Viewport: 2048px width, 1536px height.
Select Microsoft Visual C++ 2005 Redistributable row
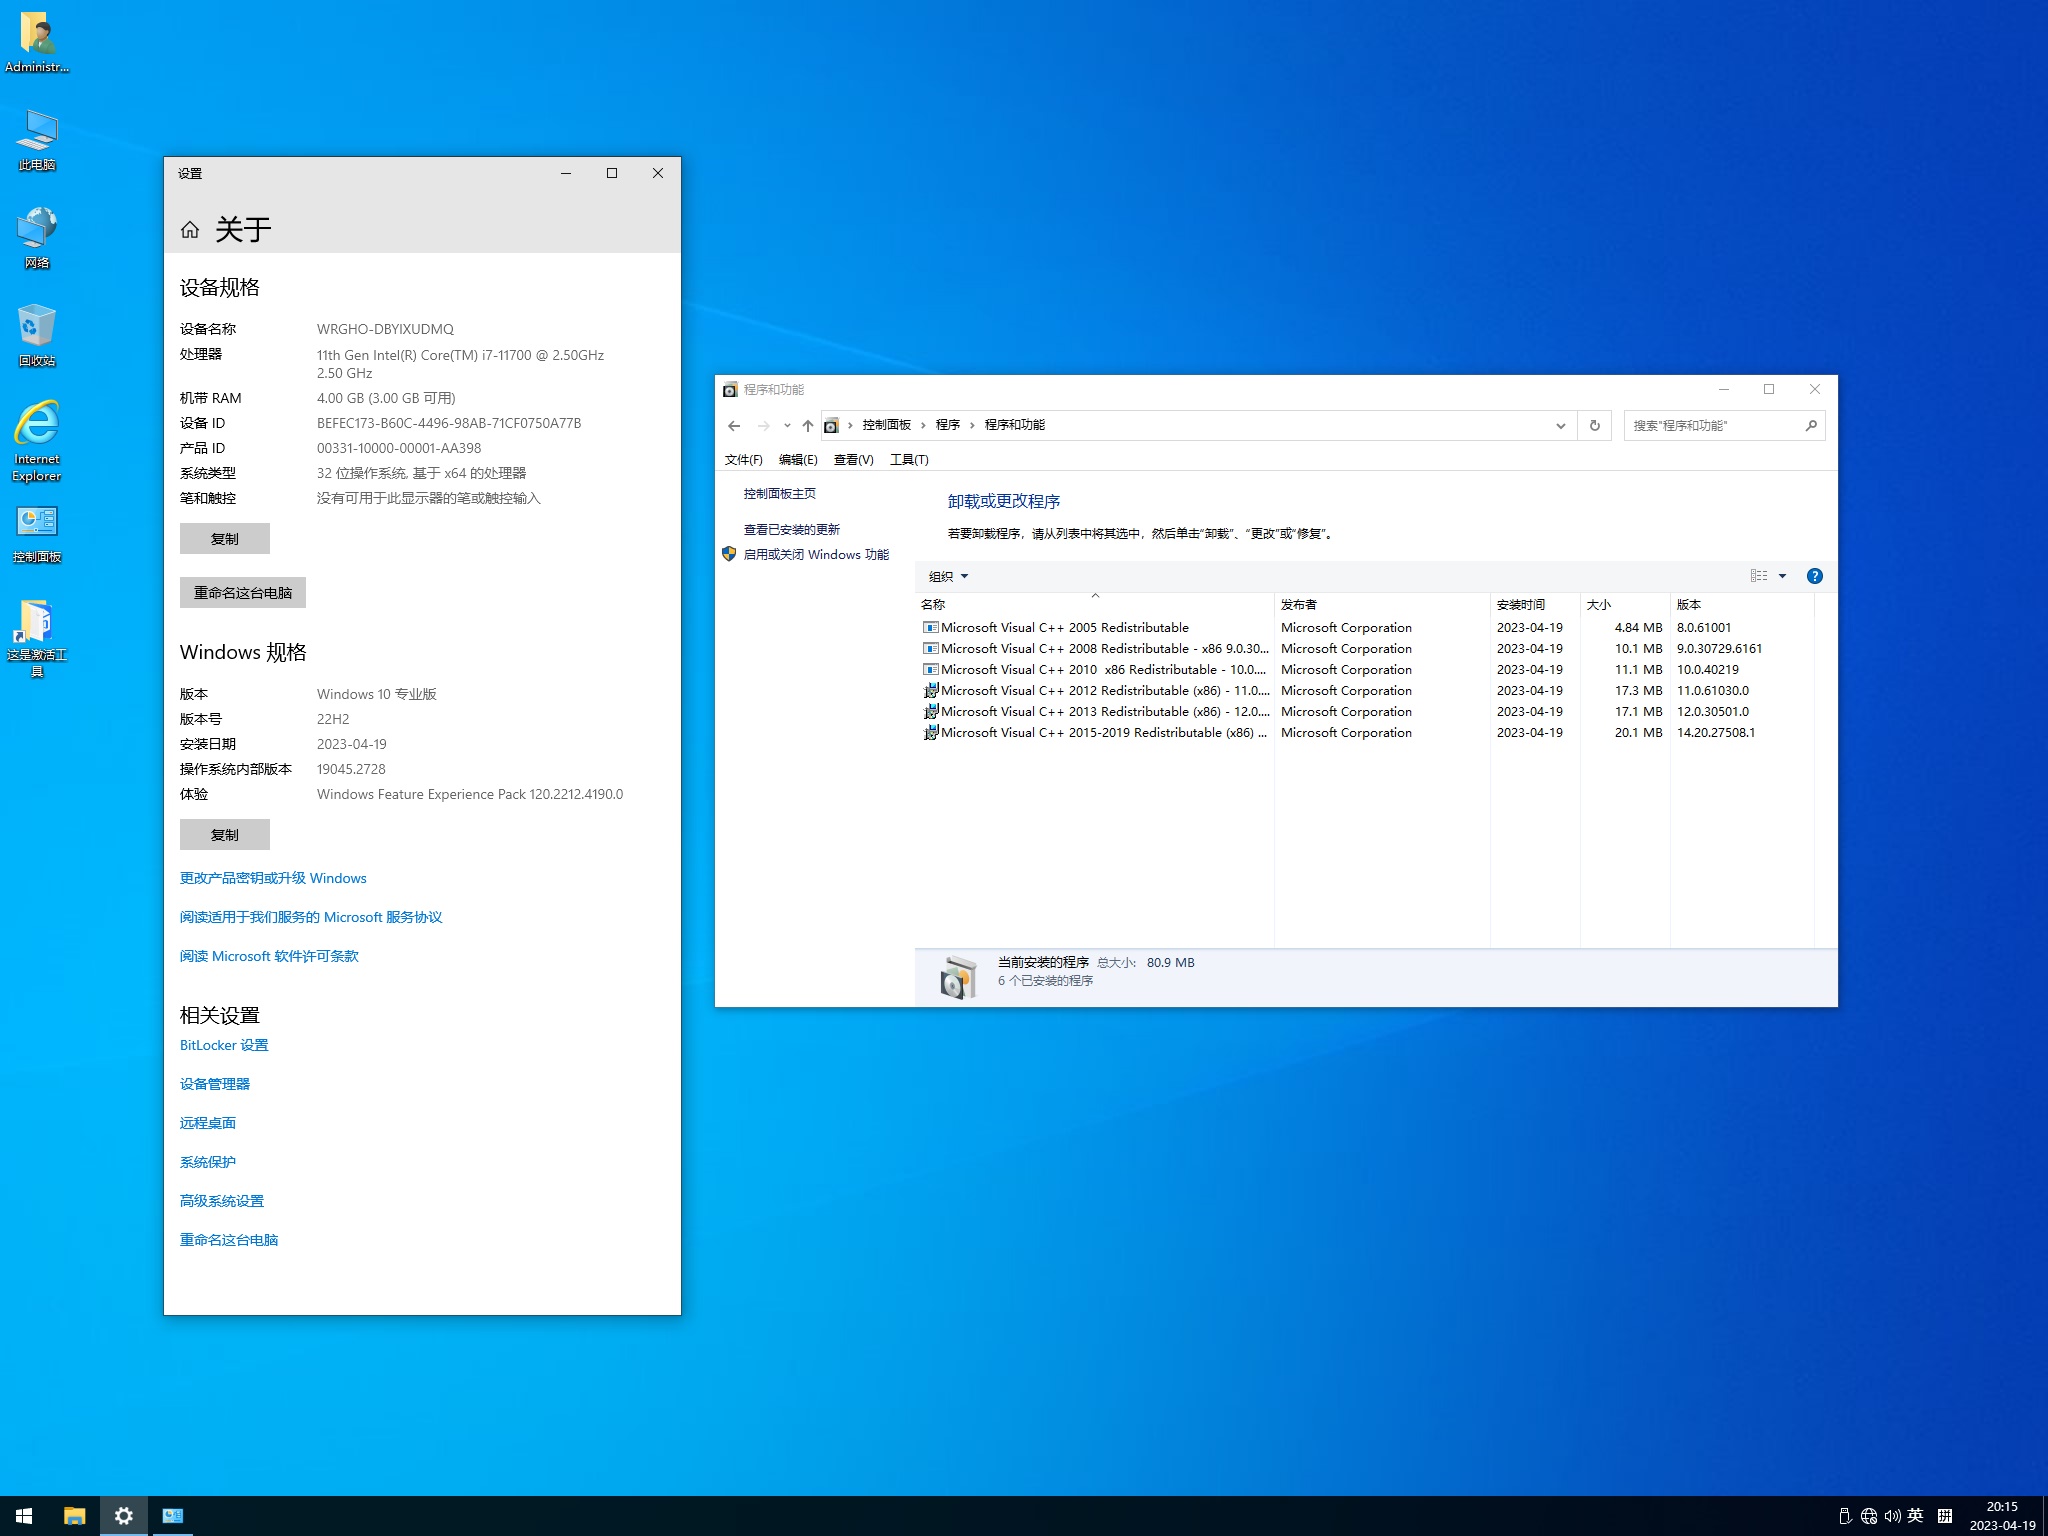click(x=1365, y=628)
